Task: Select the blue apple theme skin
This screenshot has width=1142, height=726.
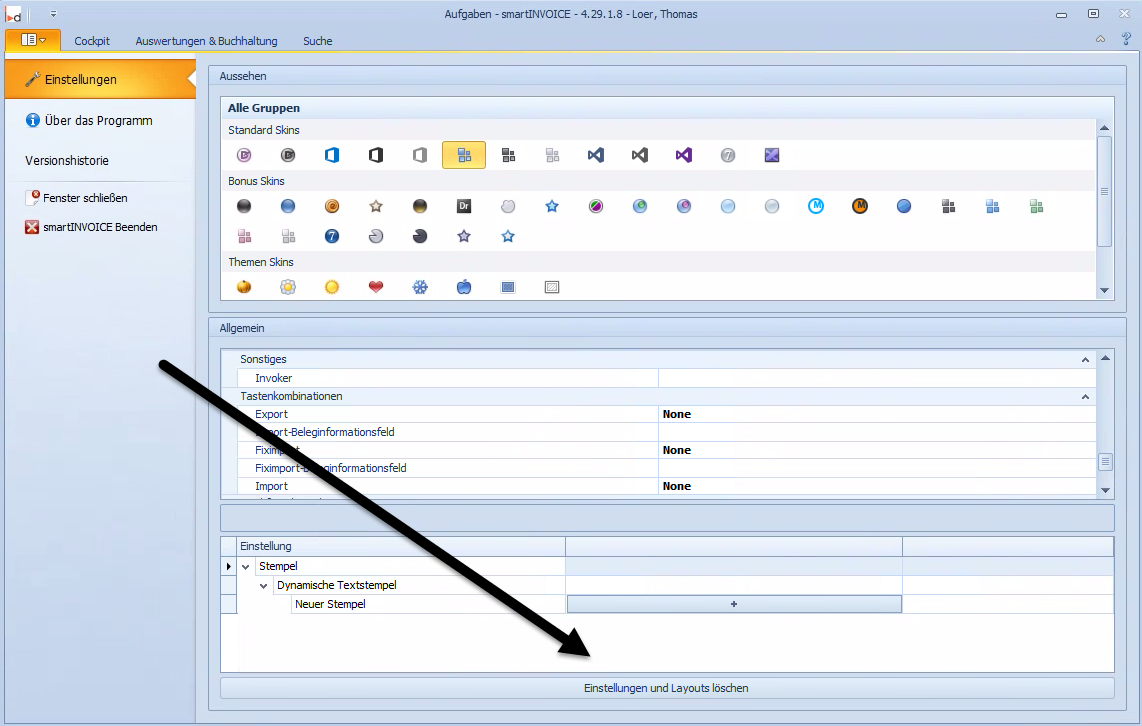Action: pos(464,287)
